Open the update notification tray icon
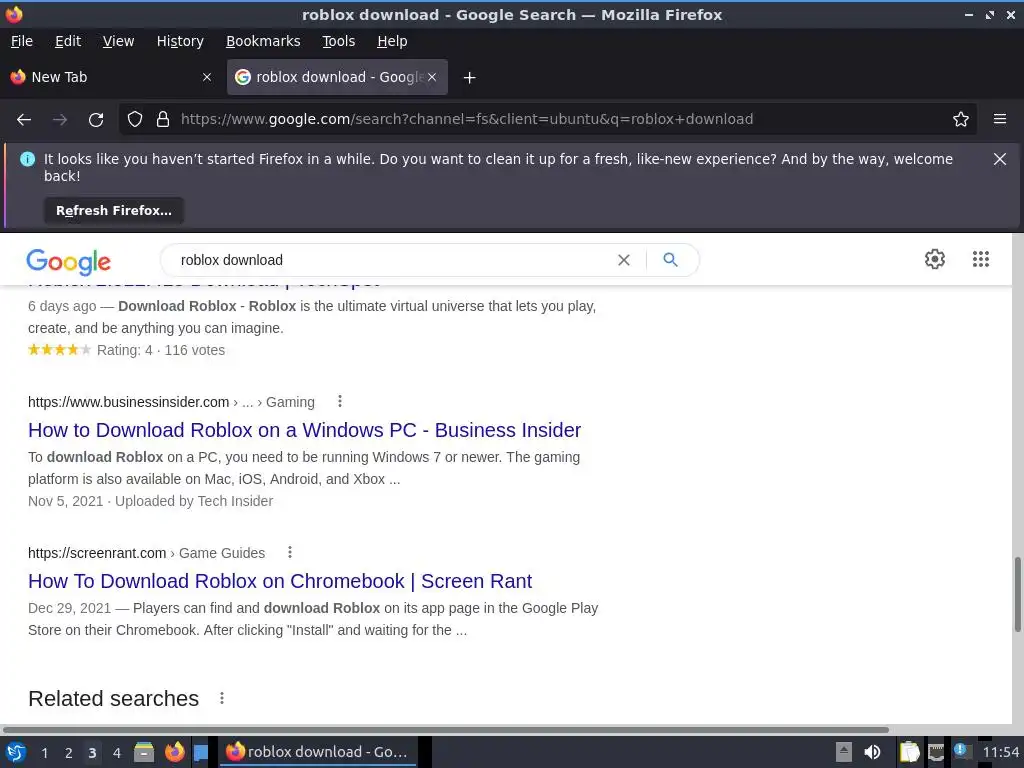 click(961, 751)
